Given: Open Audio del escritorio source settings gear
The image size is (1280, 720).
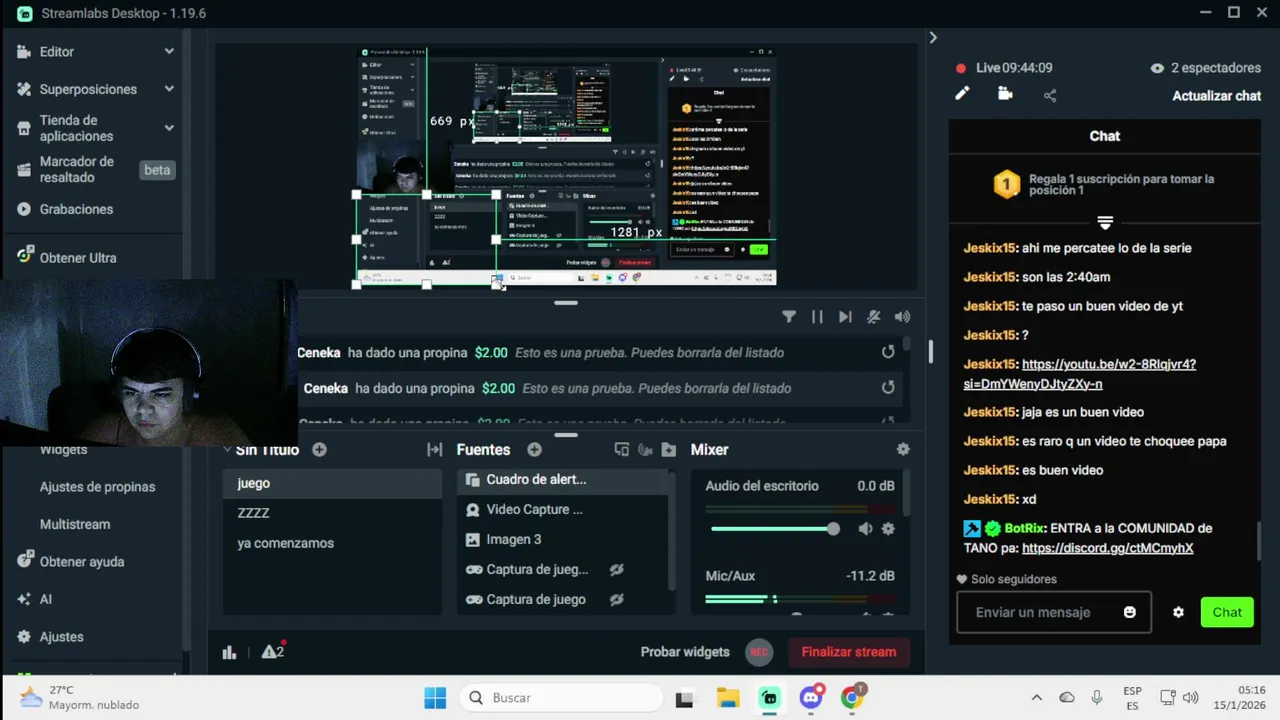Looking at the screenshot, I should coord(888,529).
